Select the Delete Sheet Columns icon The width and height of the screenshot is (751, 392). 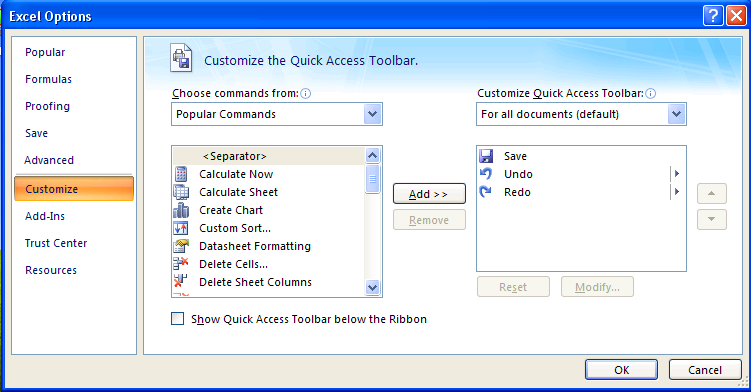181,282
